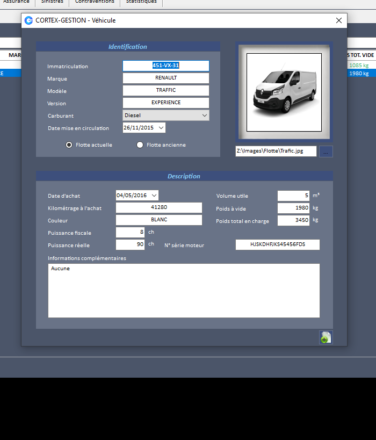Viewport: 376px width, 440px height.
Task: Open the Carburant Diesel dropdown
Action: coord(166,115)
